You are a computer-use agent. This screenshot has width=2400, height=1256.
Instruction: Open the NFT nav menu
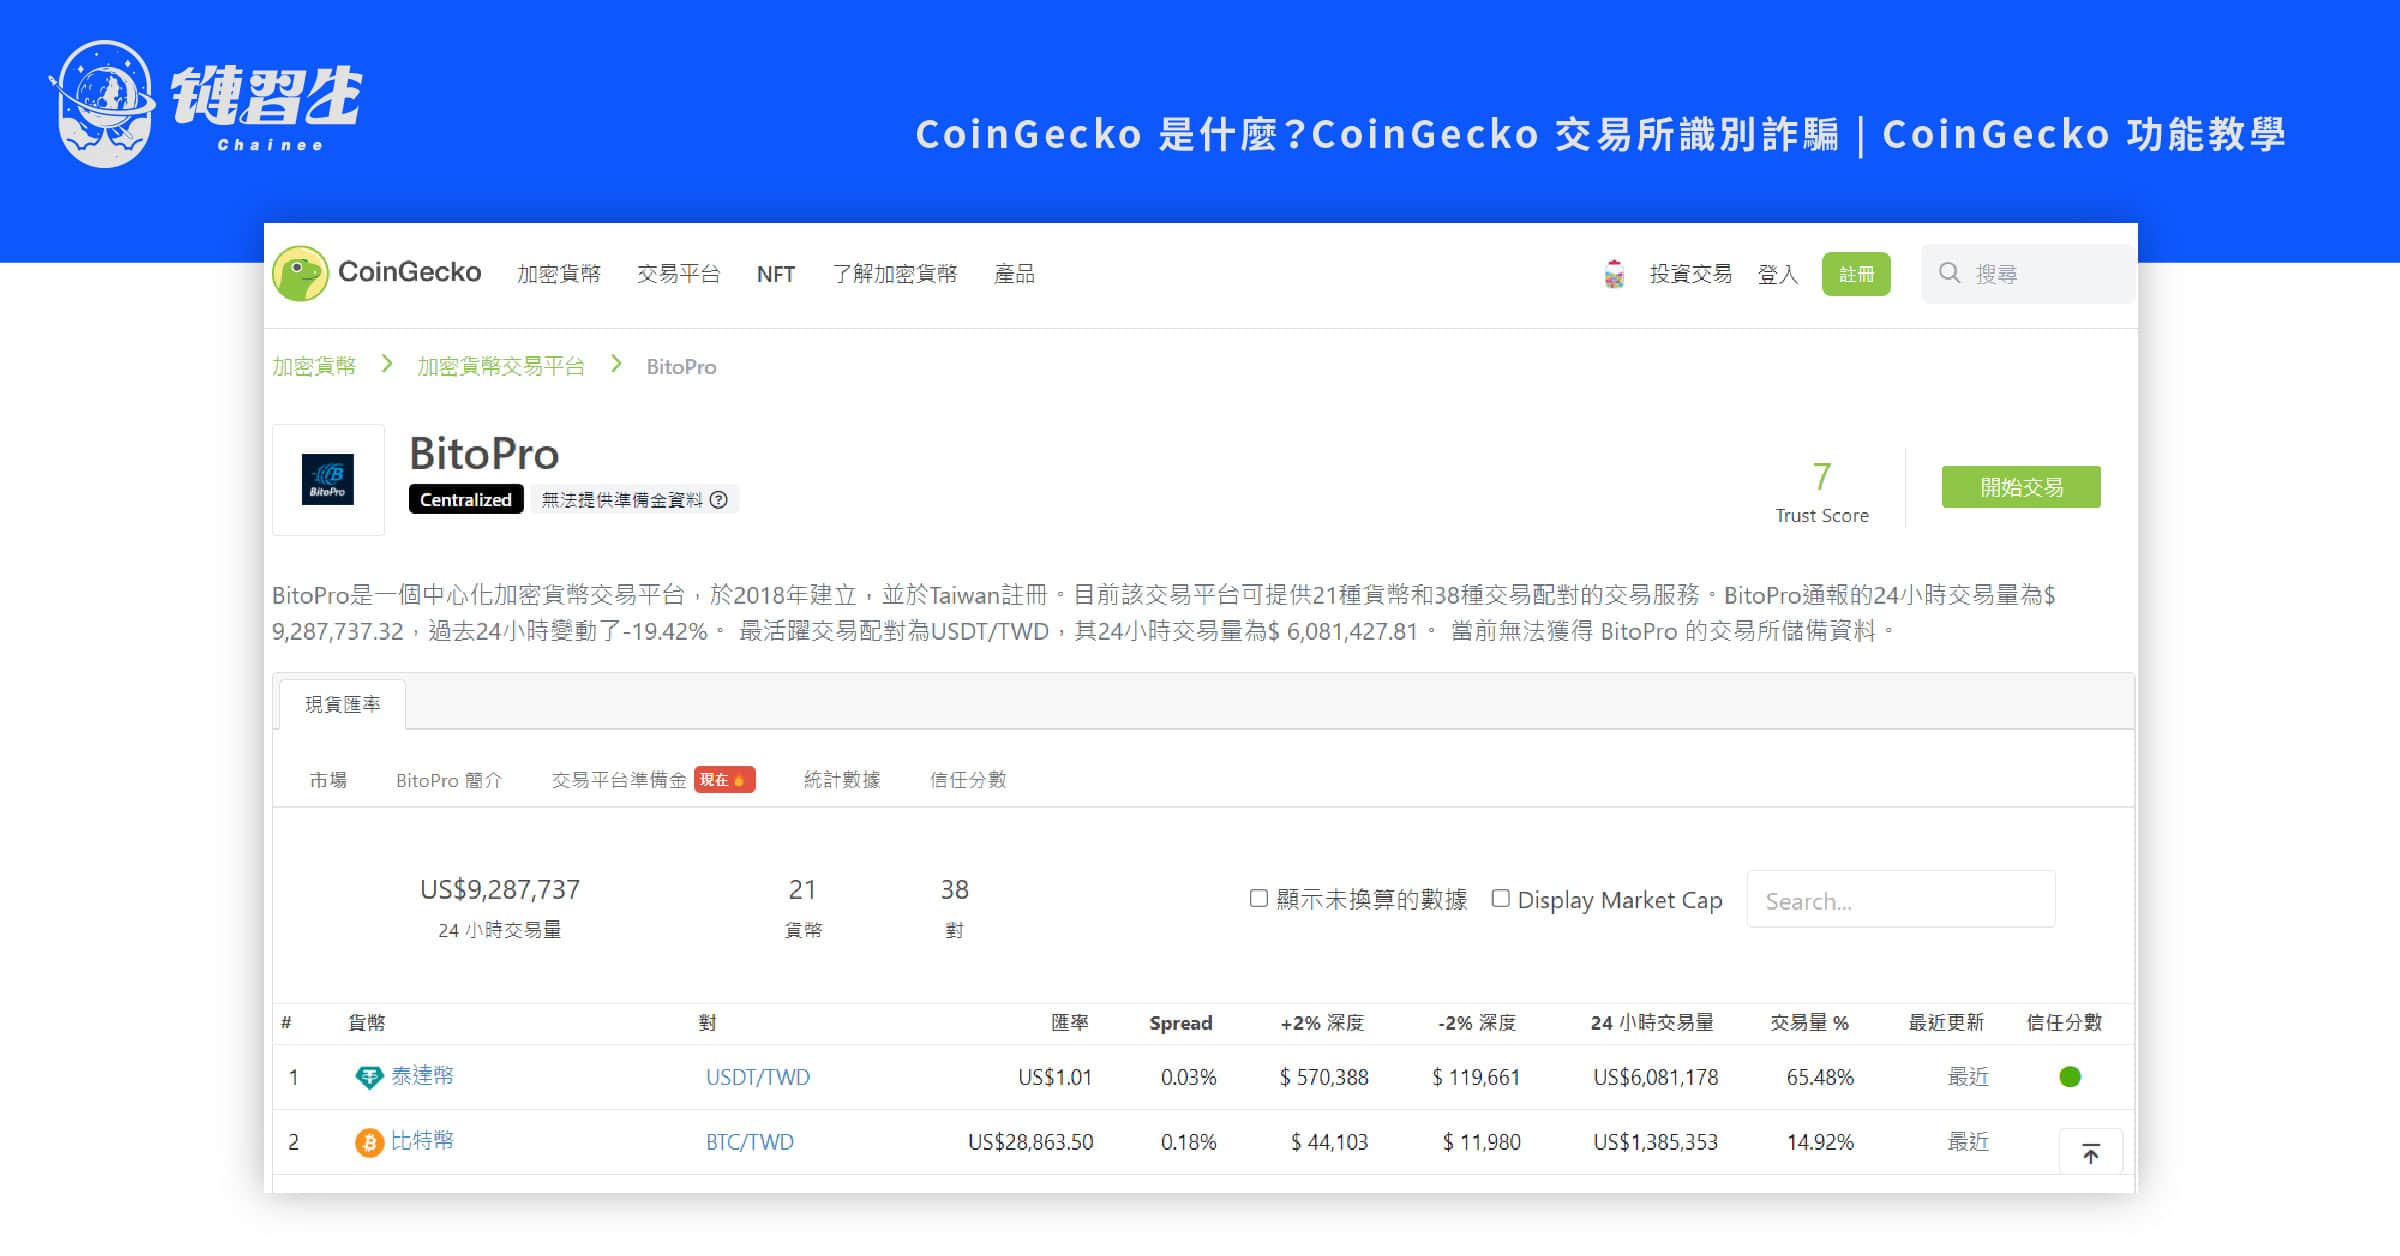coord(776,274)
